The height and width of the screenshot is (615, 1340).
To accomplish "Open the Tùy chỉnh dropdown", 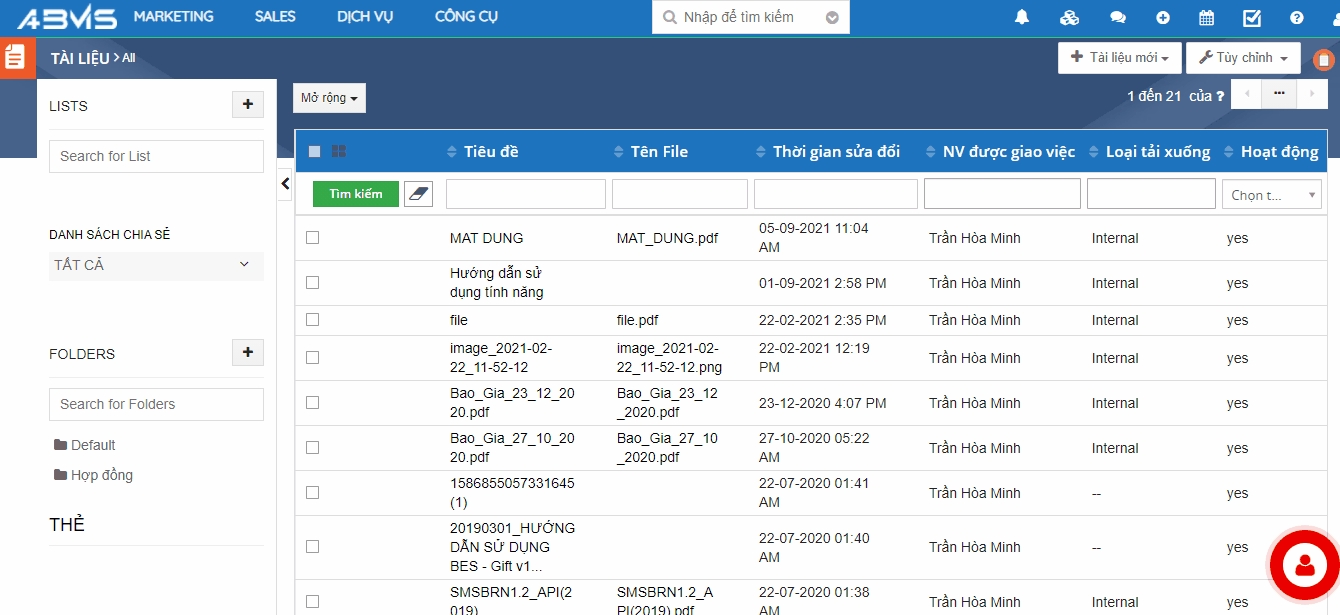I will tap(1243, 58).
